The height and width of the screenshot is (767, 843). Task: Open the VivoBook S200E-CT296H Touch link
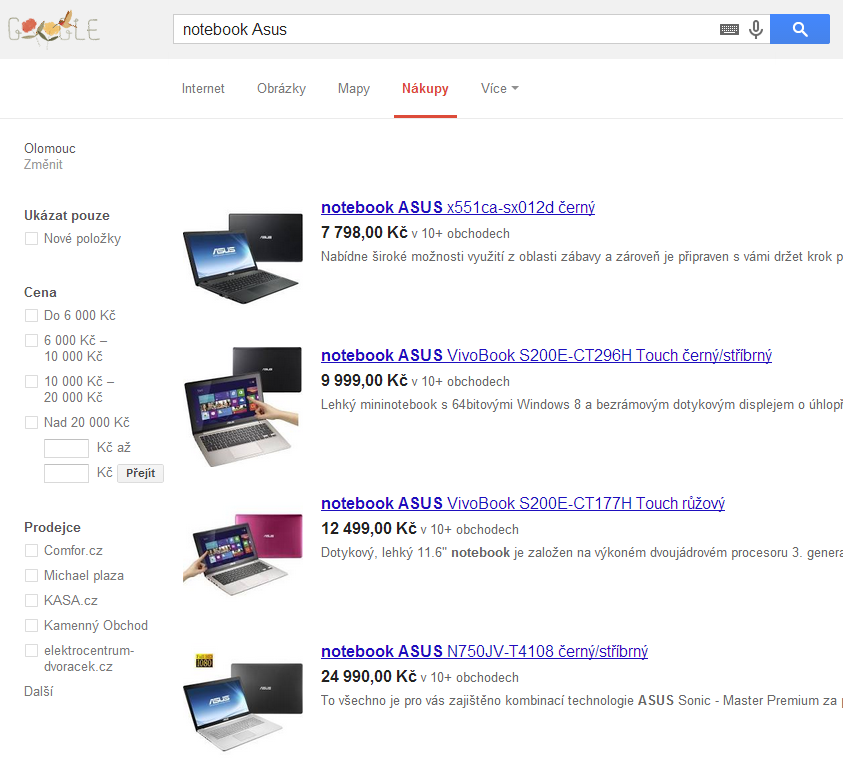pos(546,355)
